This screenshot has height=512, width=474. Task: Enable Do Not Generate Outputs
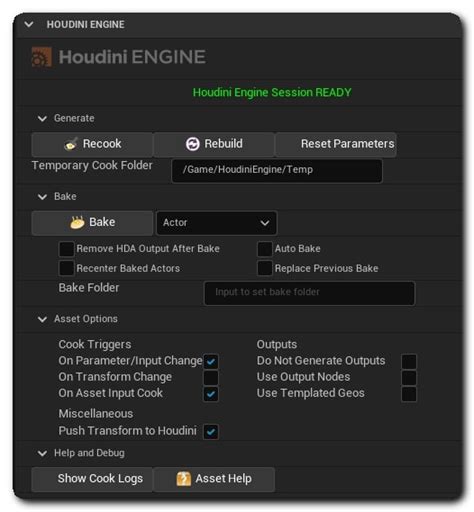(409, 362)
